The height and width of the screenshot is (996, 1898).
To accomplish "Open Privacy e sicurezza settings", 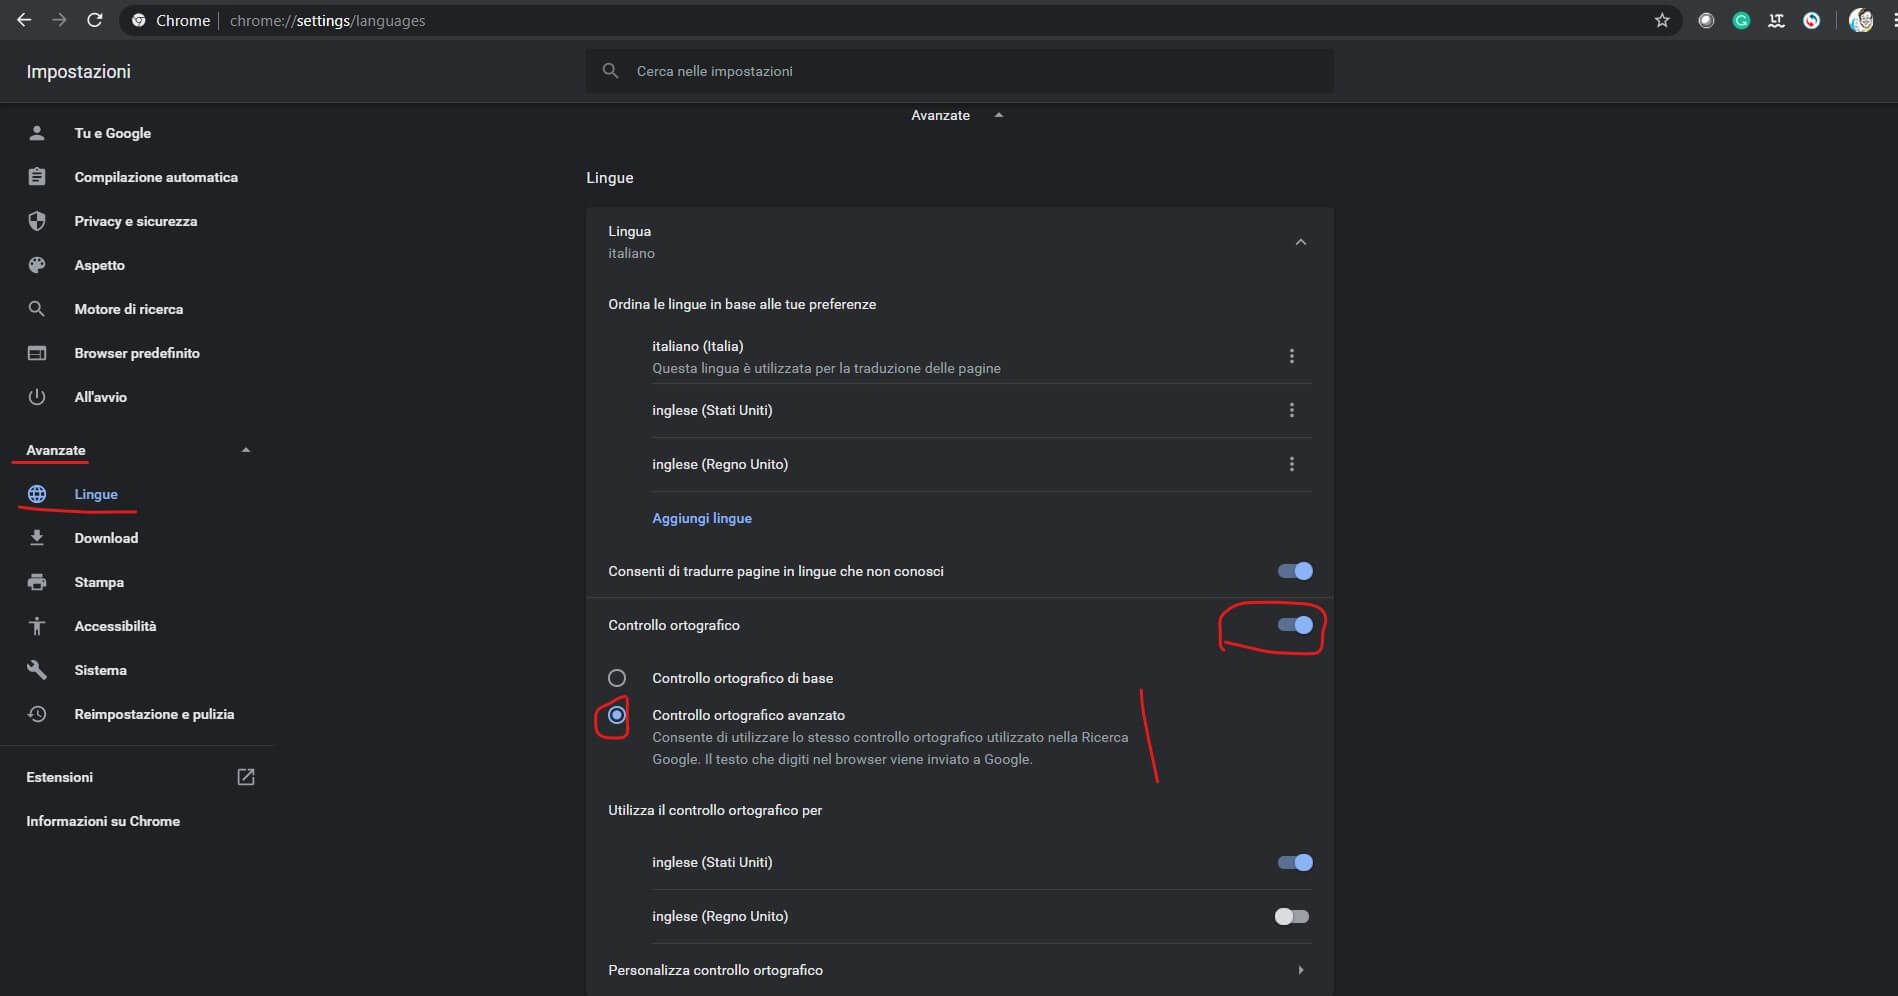I will pos(135,221).
